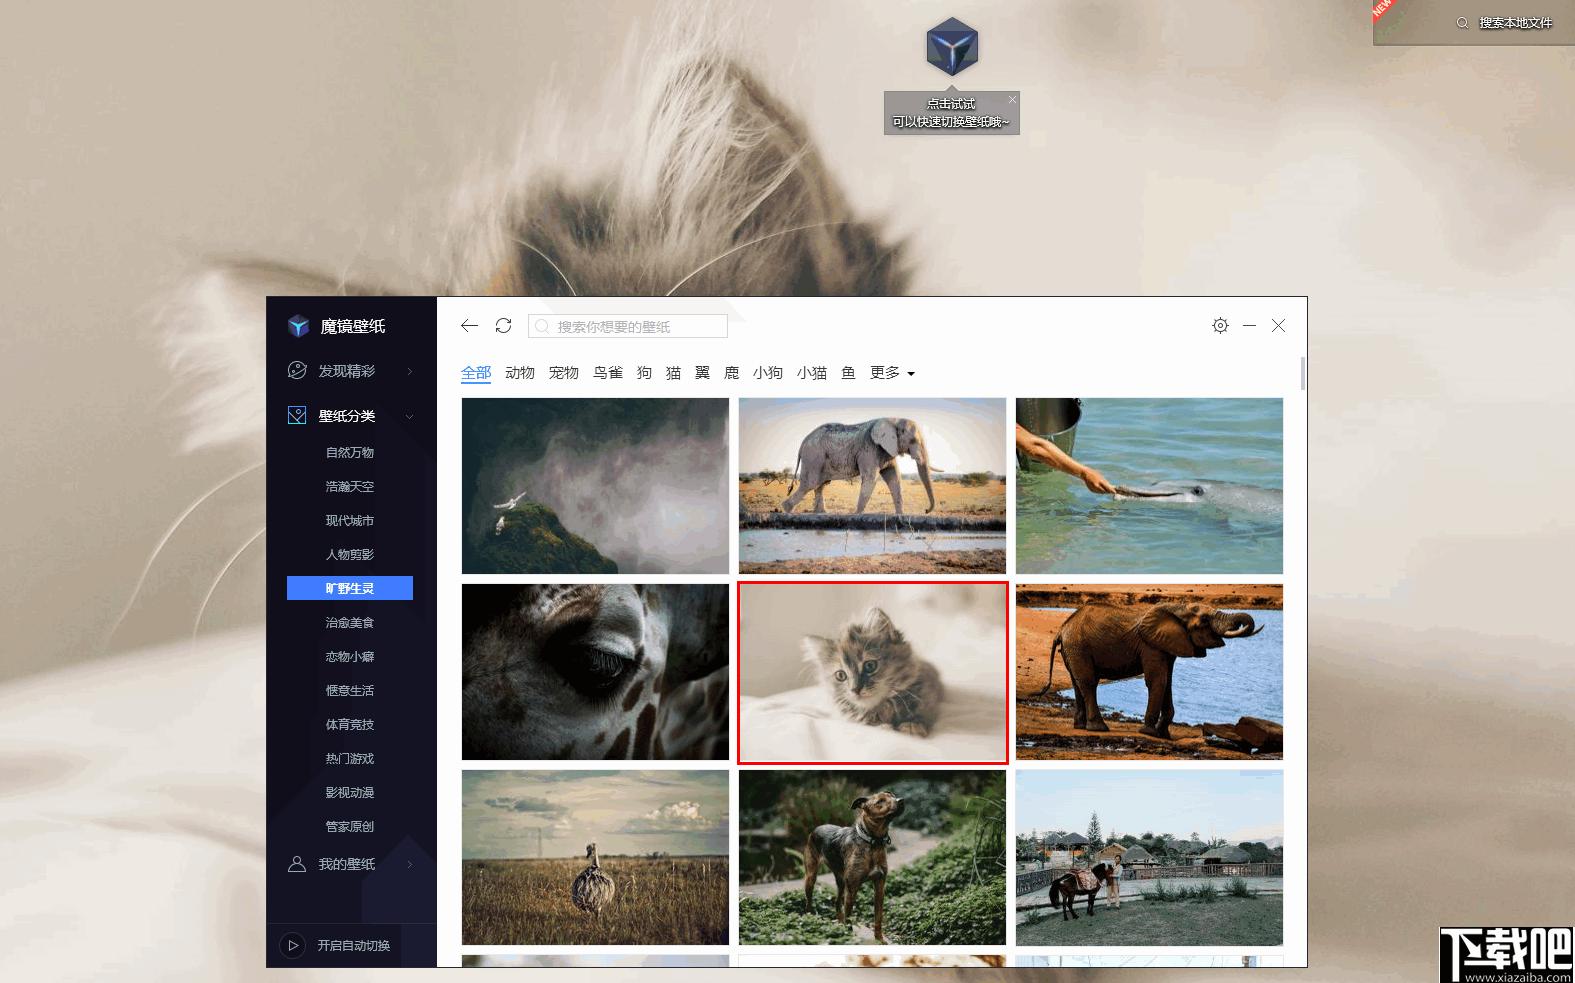Click the floating cube desktop widget
The height and width of the screenshot is (983, 1575).
click(x=951, y=47)
